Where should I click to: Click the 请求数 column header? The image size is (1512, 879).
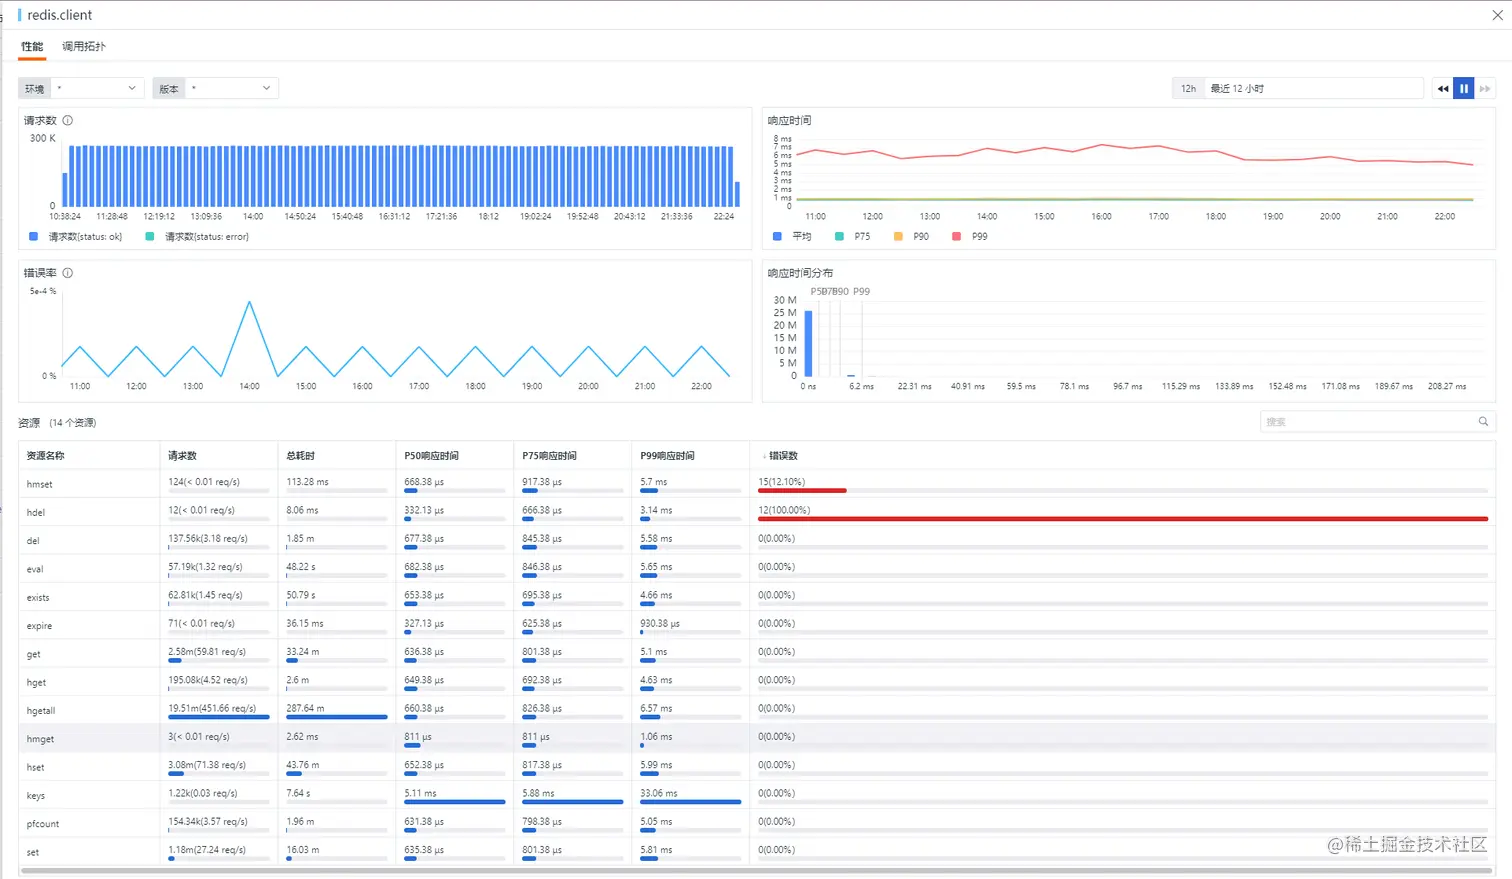(x=183, y=456)
